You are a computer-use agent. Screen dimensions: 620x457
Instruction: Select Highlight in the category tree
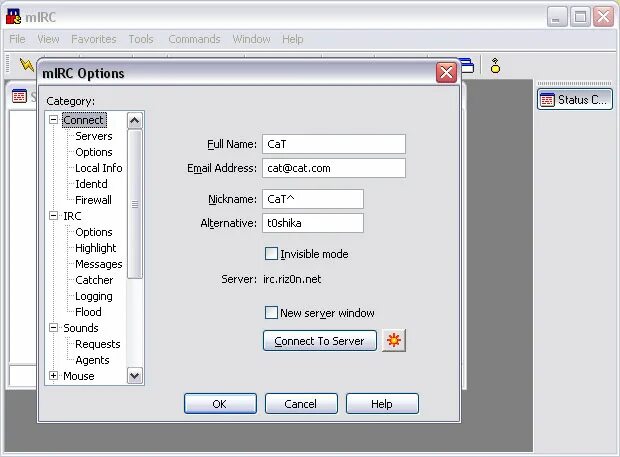click(96, 248)
